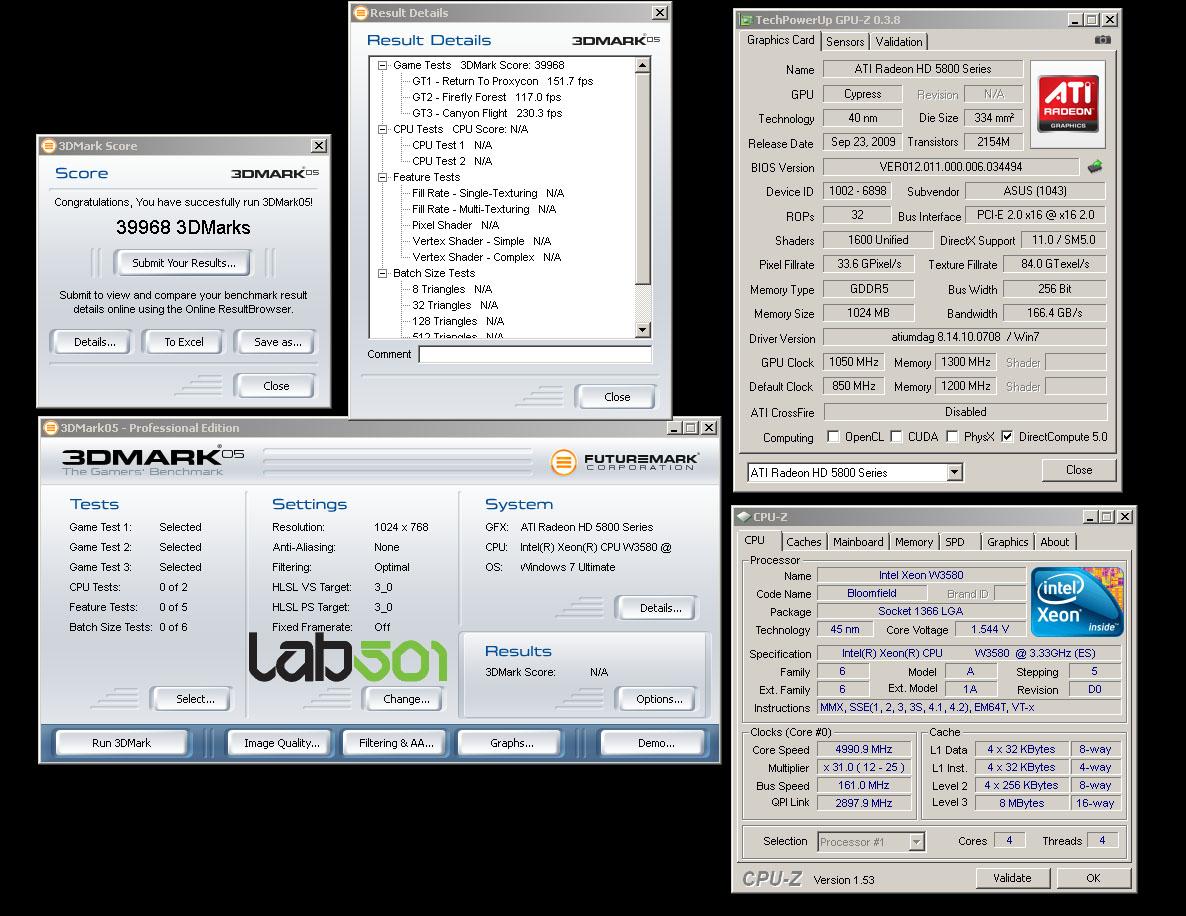
Task: Open Image Quality options
Action: pyautogui.click(x=281, y=744)
